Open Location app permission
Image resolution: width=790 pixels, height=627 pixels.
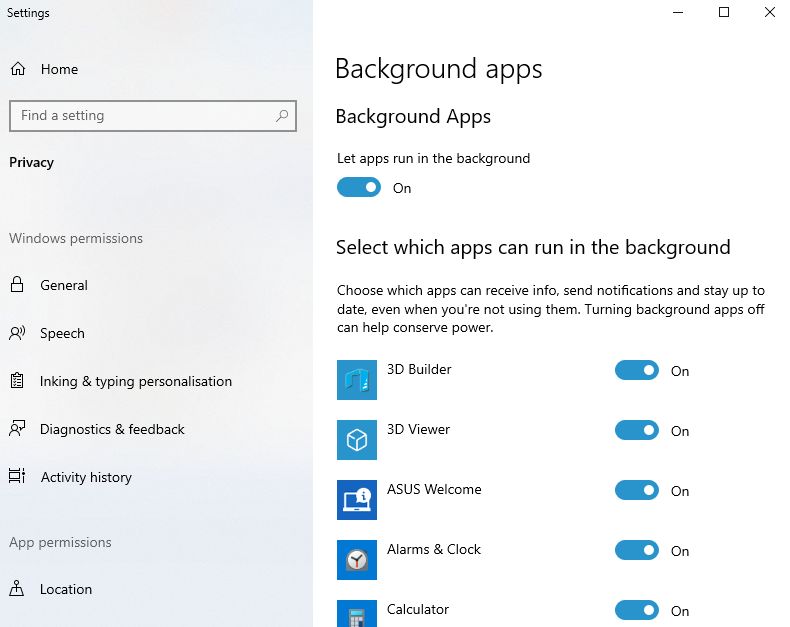pos(66,589)
